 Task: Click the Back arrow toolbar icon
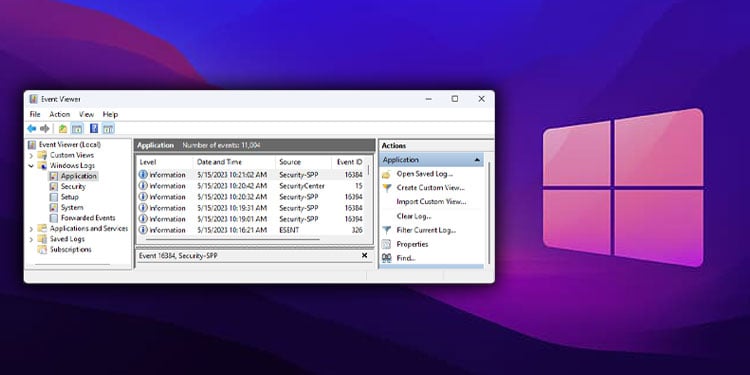point(32,129)
